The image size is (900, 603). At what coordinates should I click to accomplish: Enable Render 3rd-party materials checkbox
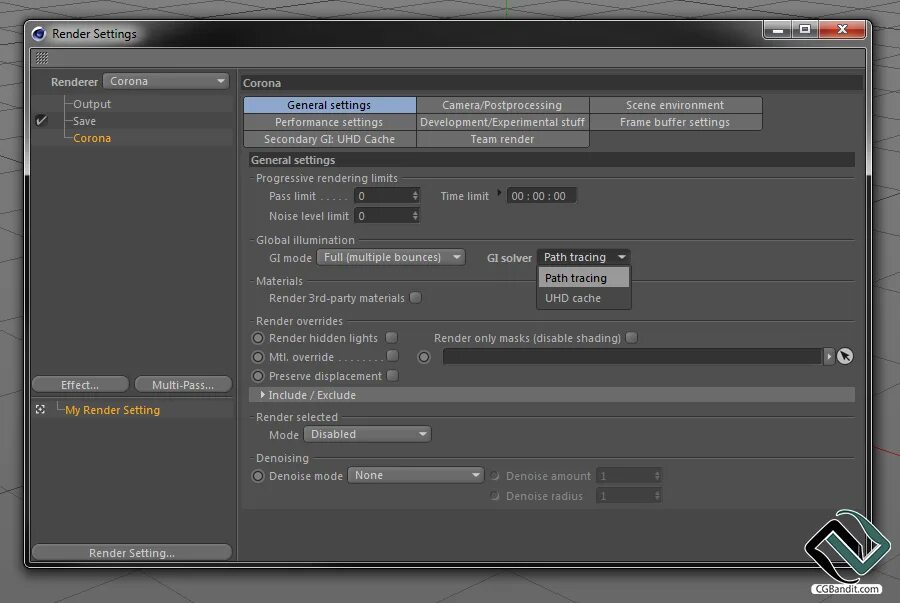(416, 298)
